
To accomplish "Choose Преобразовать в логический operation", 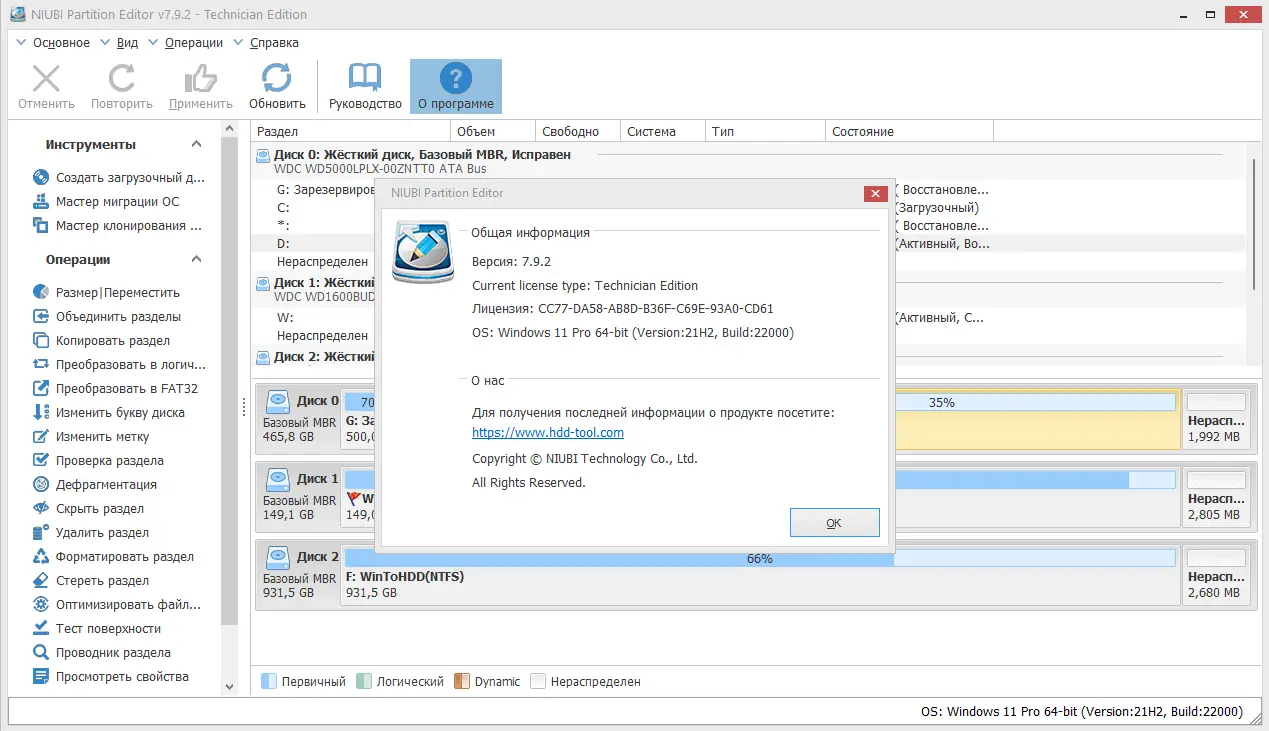I will 119,365.
